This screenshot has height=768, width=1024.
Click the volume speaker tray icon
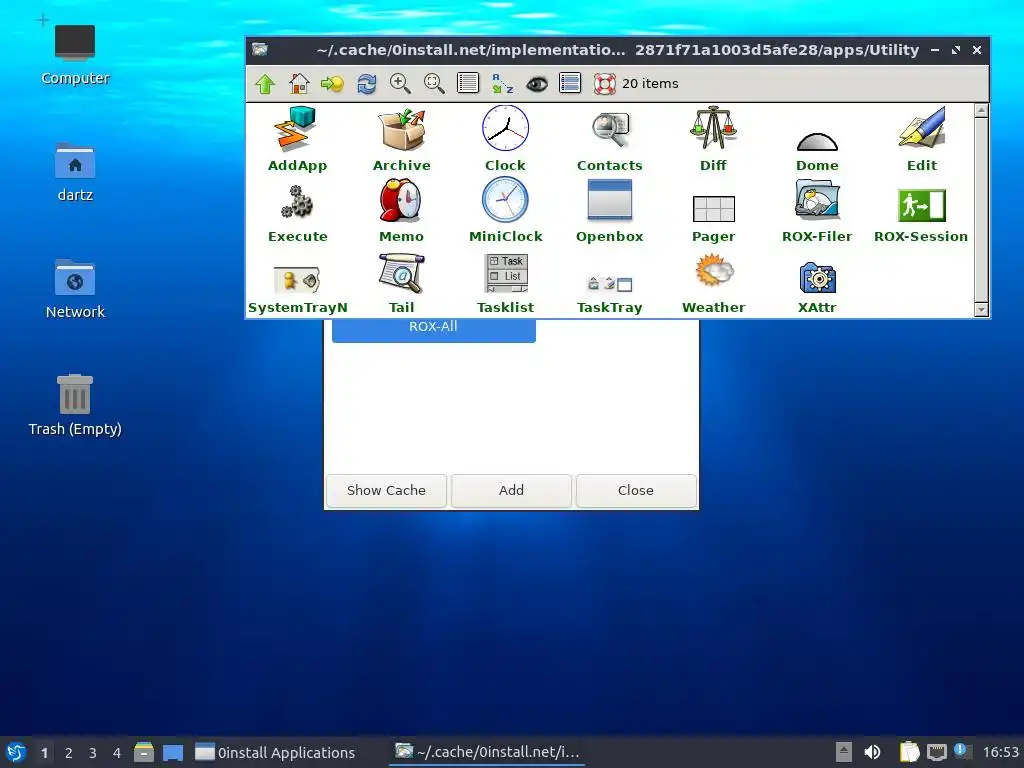coord(872,752)
